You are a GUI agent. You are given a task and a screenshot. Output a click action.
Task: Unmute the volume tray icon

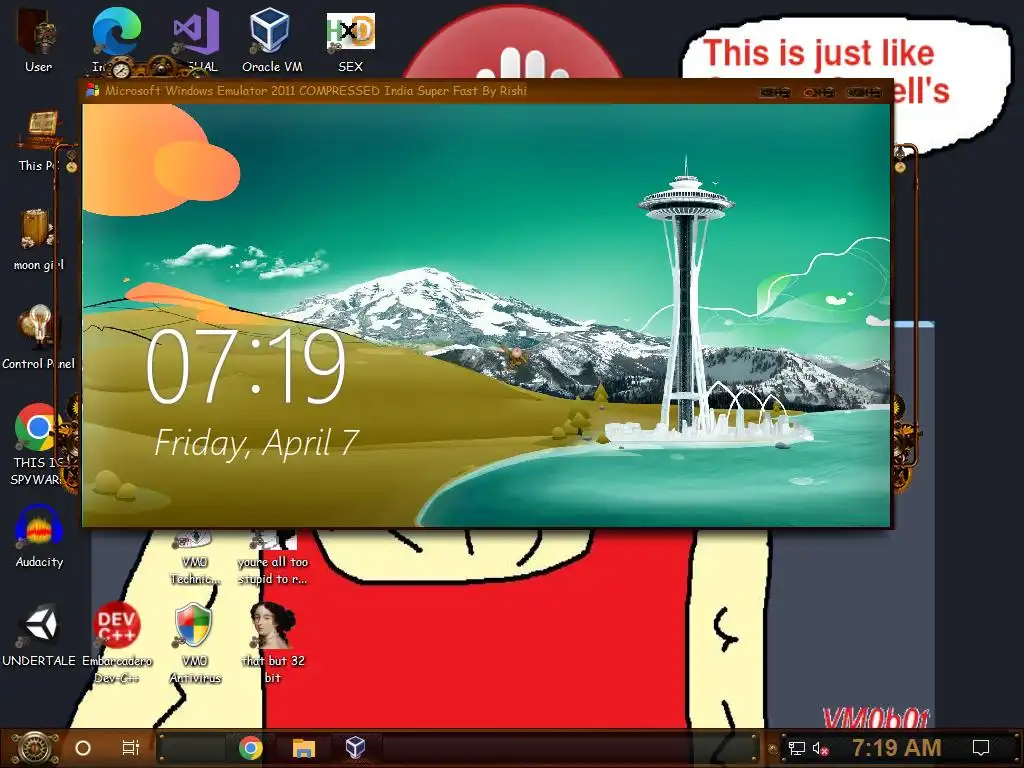click(820, 748)
